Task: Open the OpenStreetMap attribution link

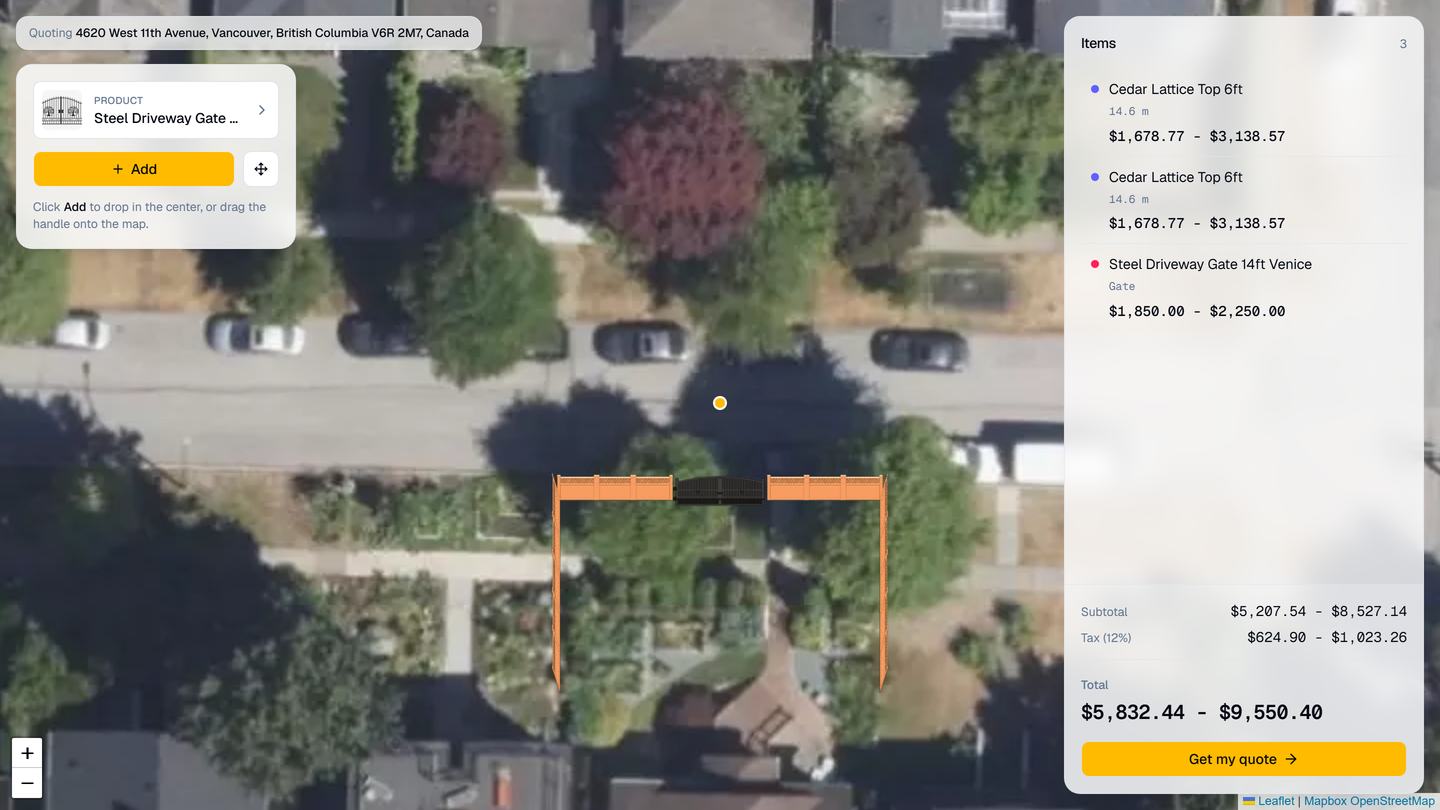Action: tap(1392, 801)
